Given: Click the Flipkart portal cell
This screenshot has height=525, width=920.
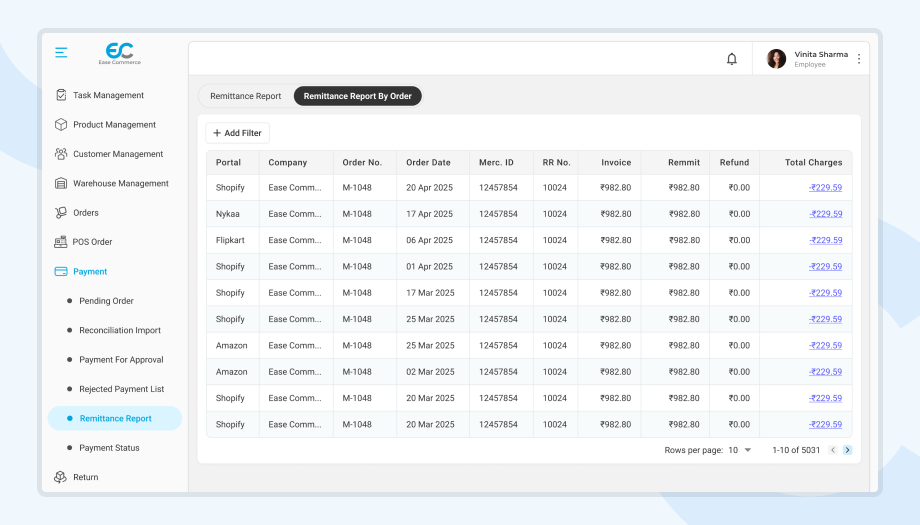Looking at the screenshot, I should tap(230, 241).
